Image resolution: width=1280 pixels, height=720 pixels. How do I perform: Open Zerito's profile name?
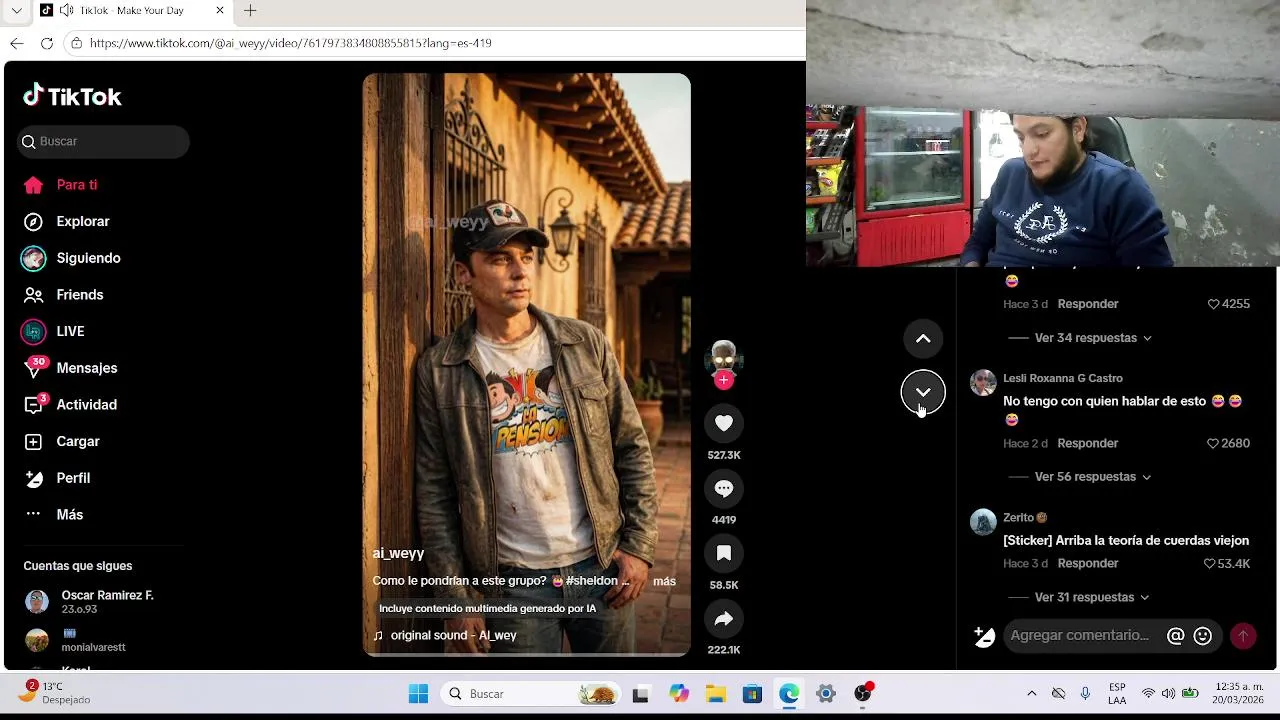click(x=1018, y=518)
